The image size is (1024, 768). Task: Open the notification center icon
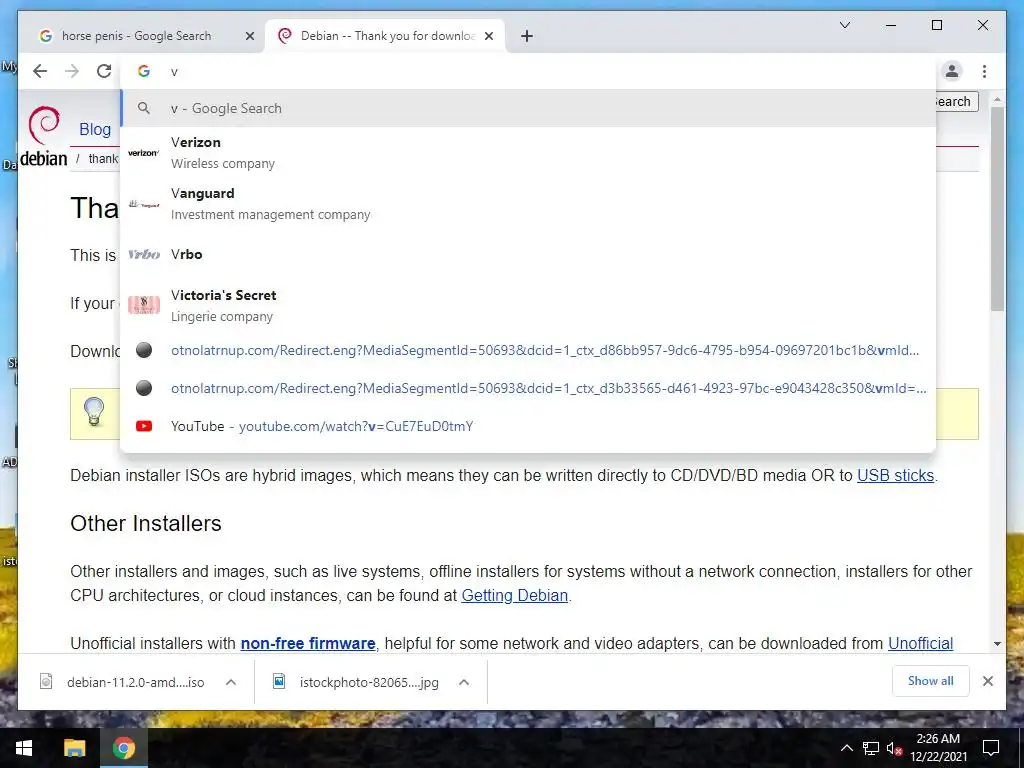[991, 748]
